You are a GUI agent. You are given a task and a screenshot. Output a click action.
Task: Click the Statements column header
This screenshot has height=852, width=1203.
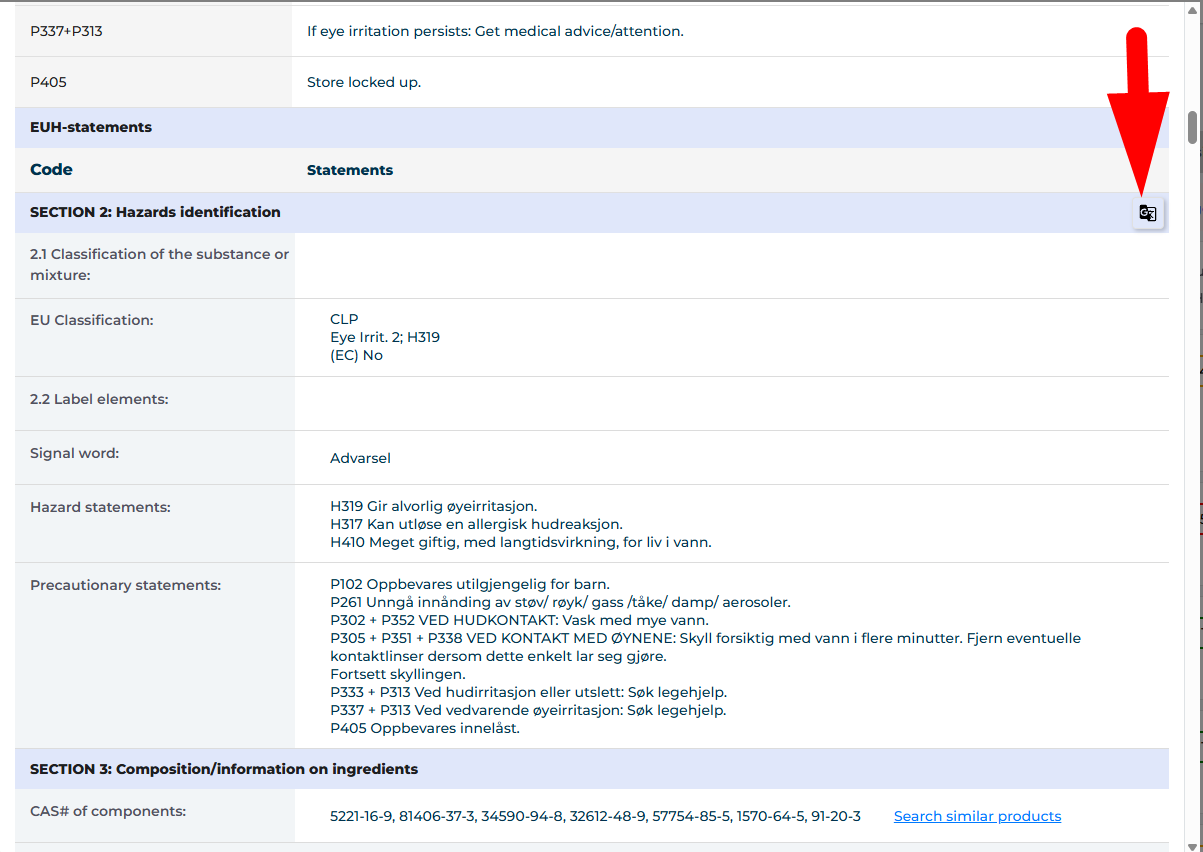[x=350, y=170]
